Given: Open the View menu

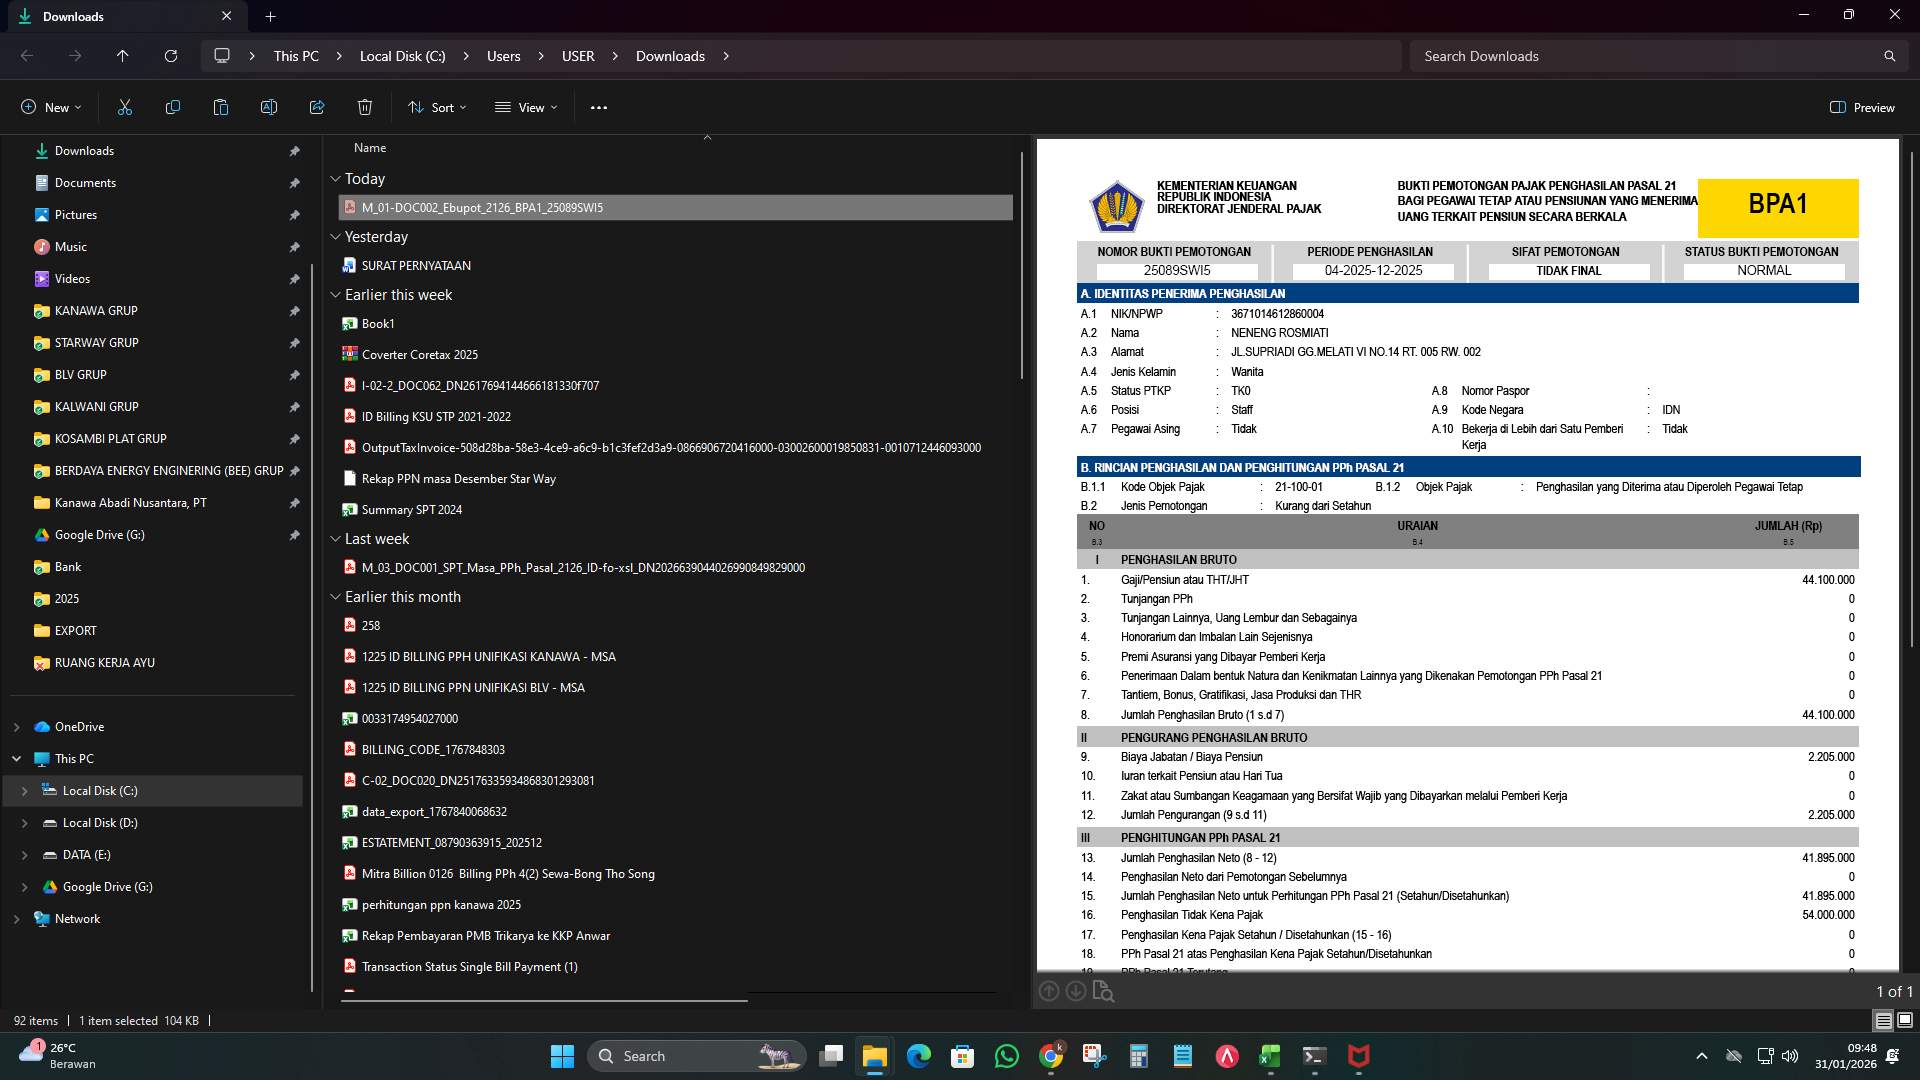Looking at the screenshot, I should (526, 107).
